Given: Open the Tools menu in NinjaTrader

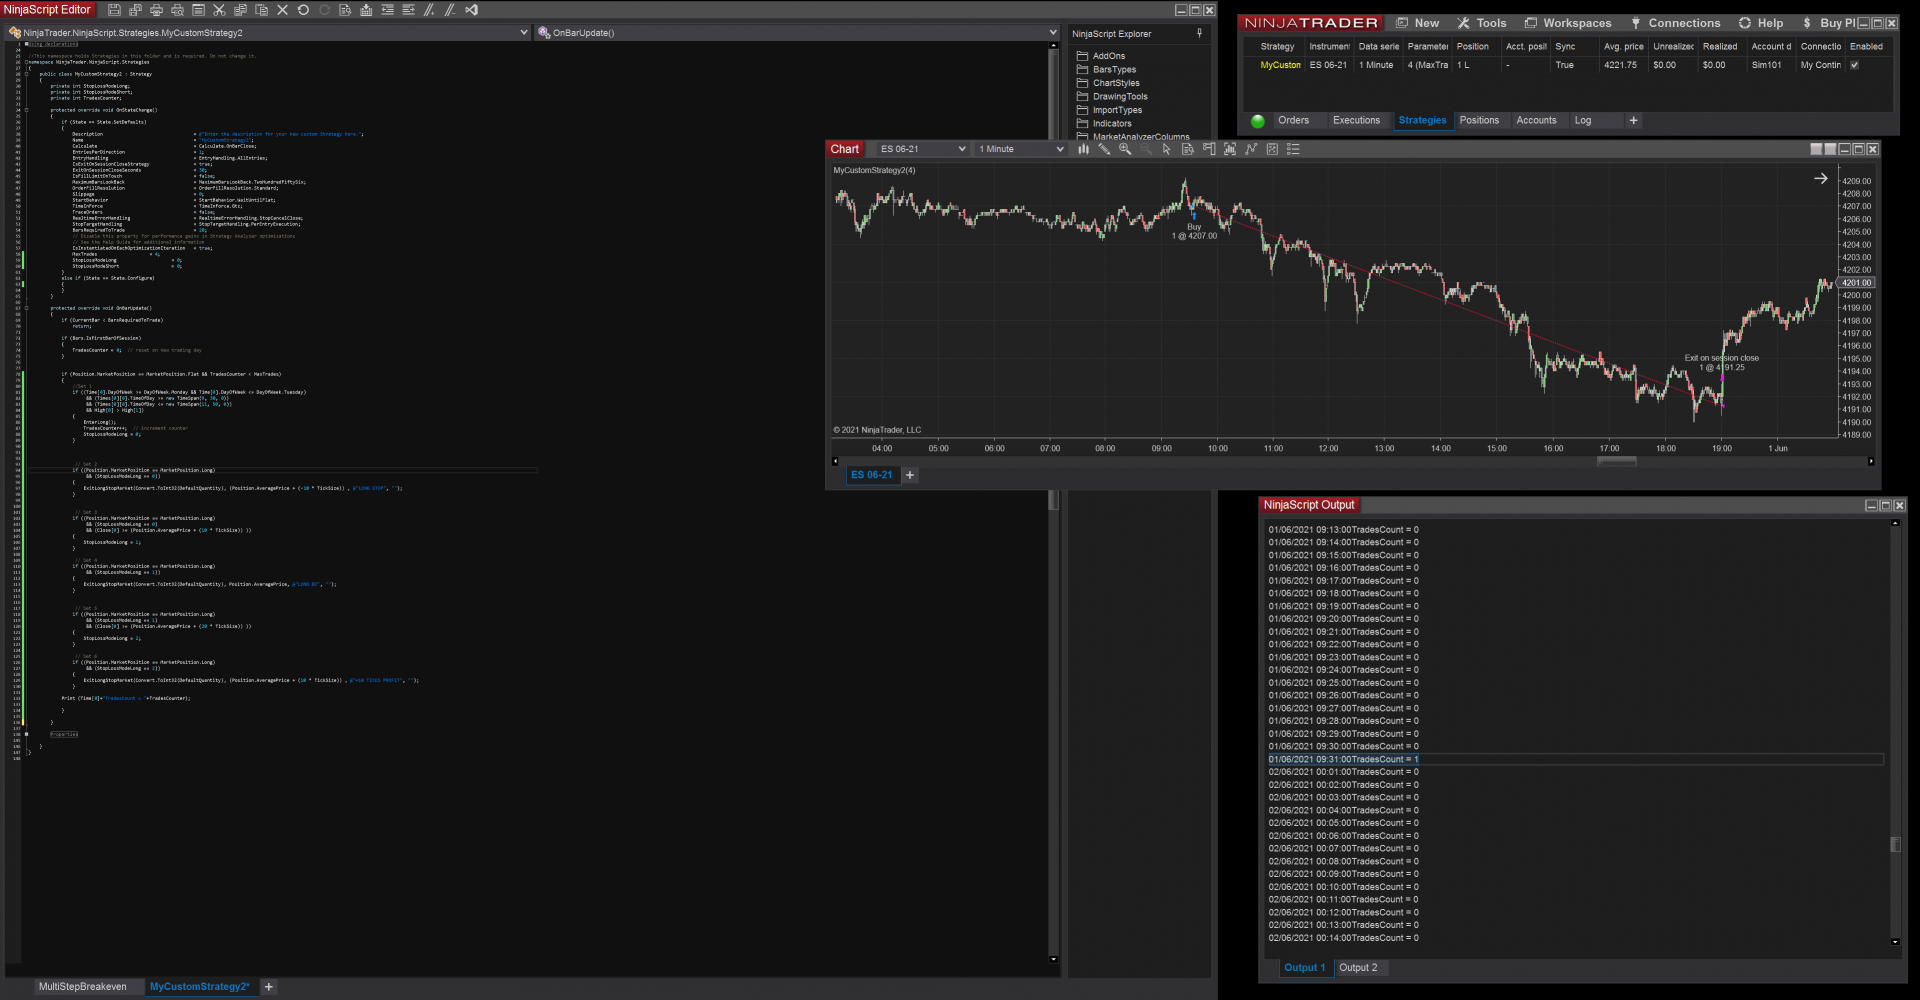Looking at the screenshot, I should pos(1482,23).
